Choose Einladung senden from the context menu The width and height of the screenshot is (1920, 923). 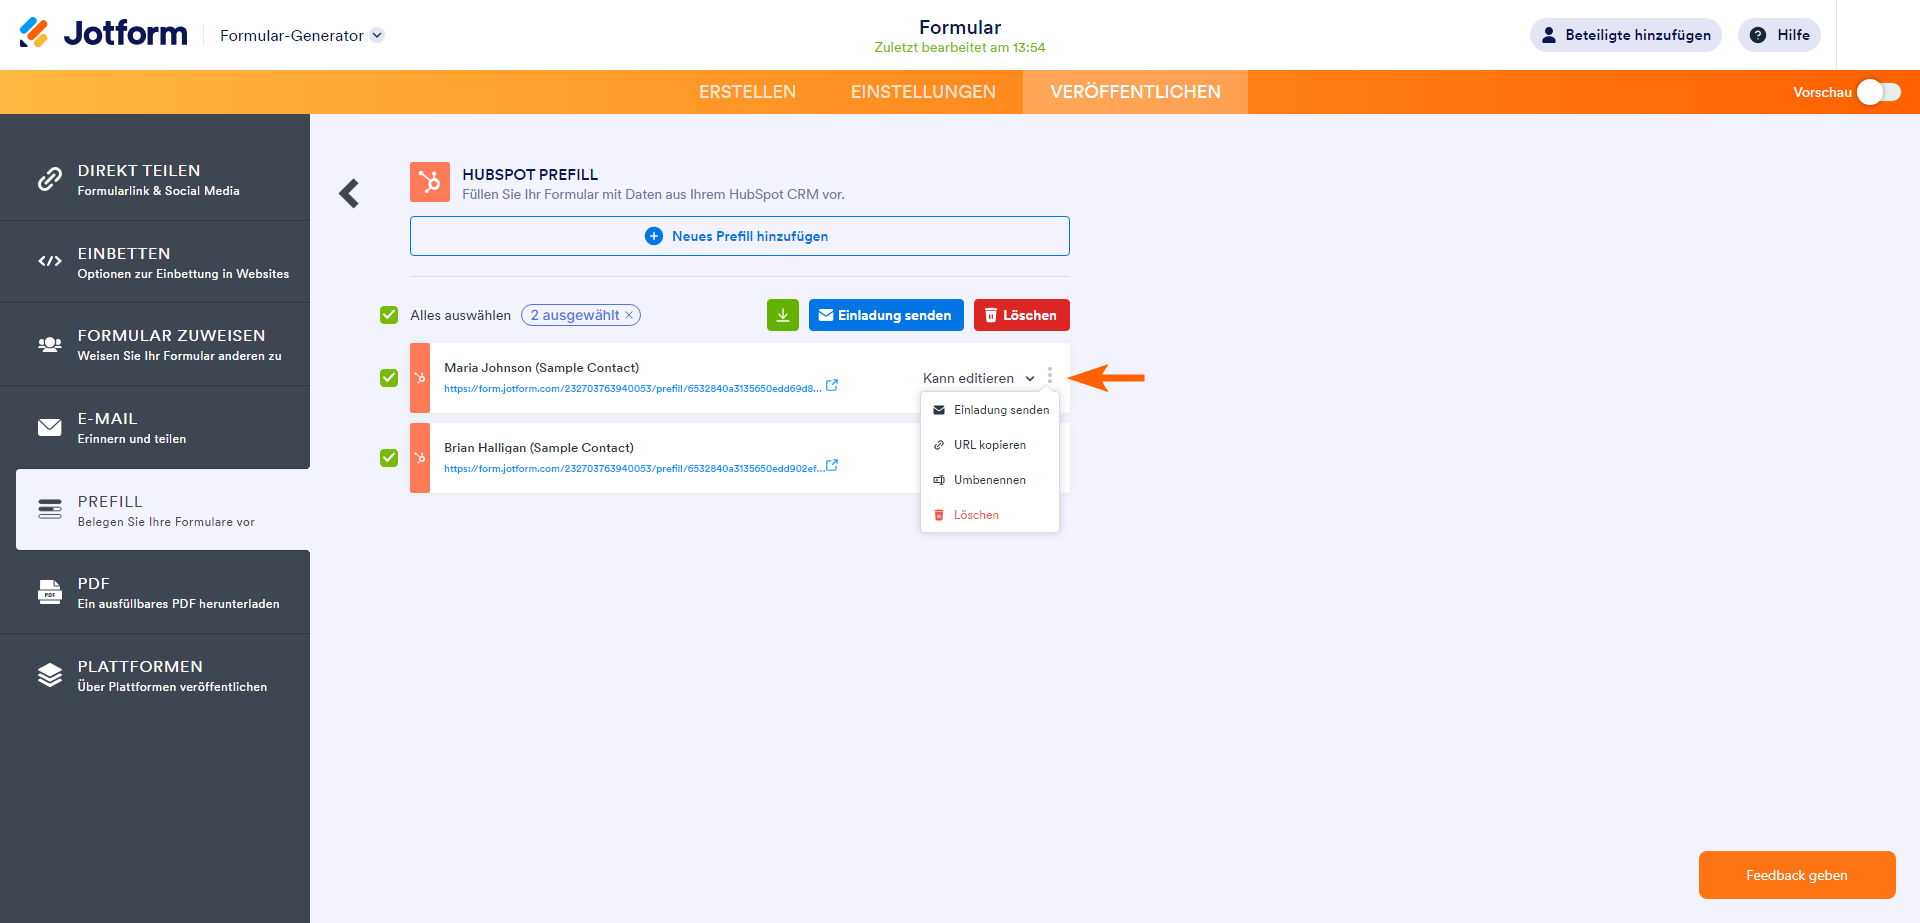coord(990,410)
